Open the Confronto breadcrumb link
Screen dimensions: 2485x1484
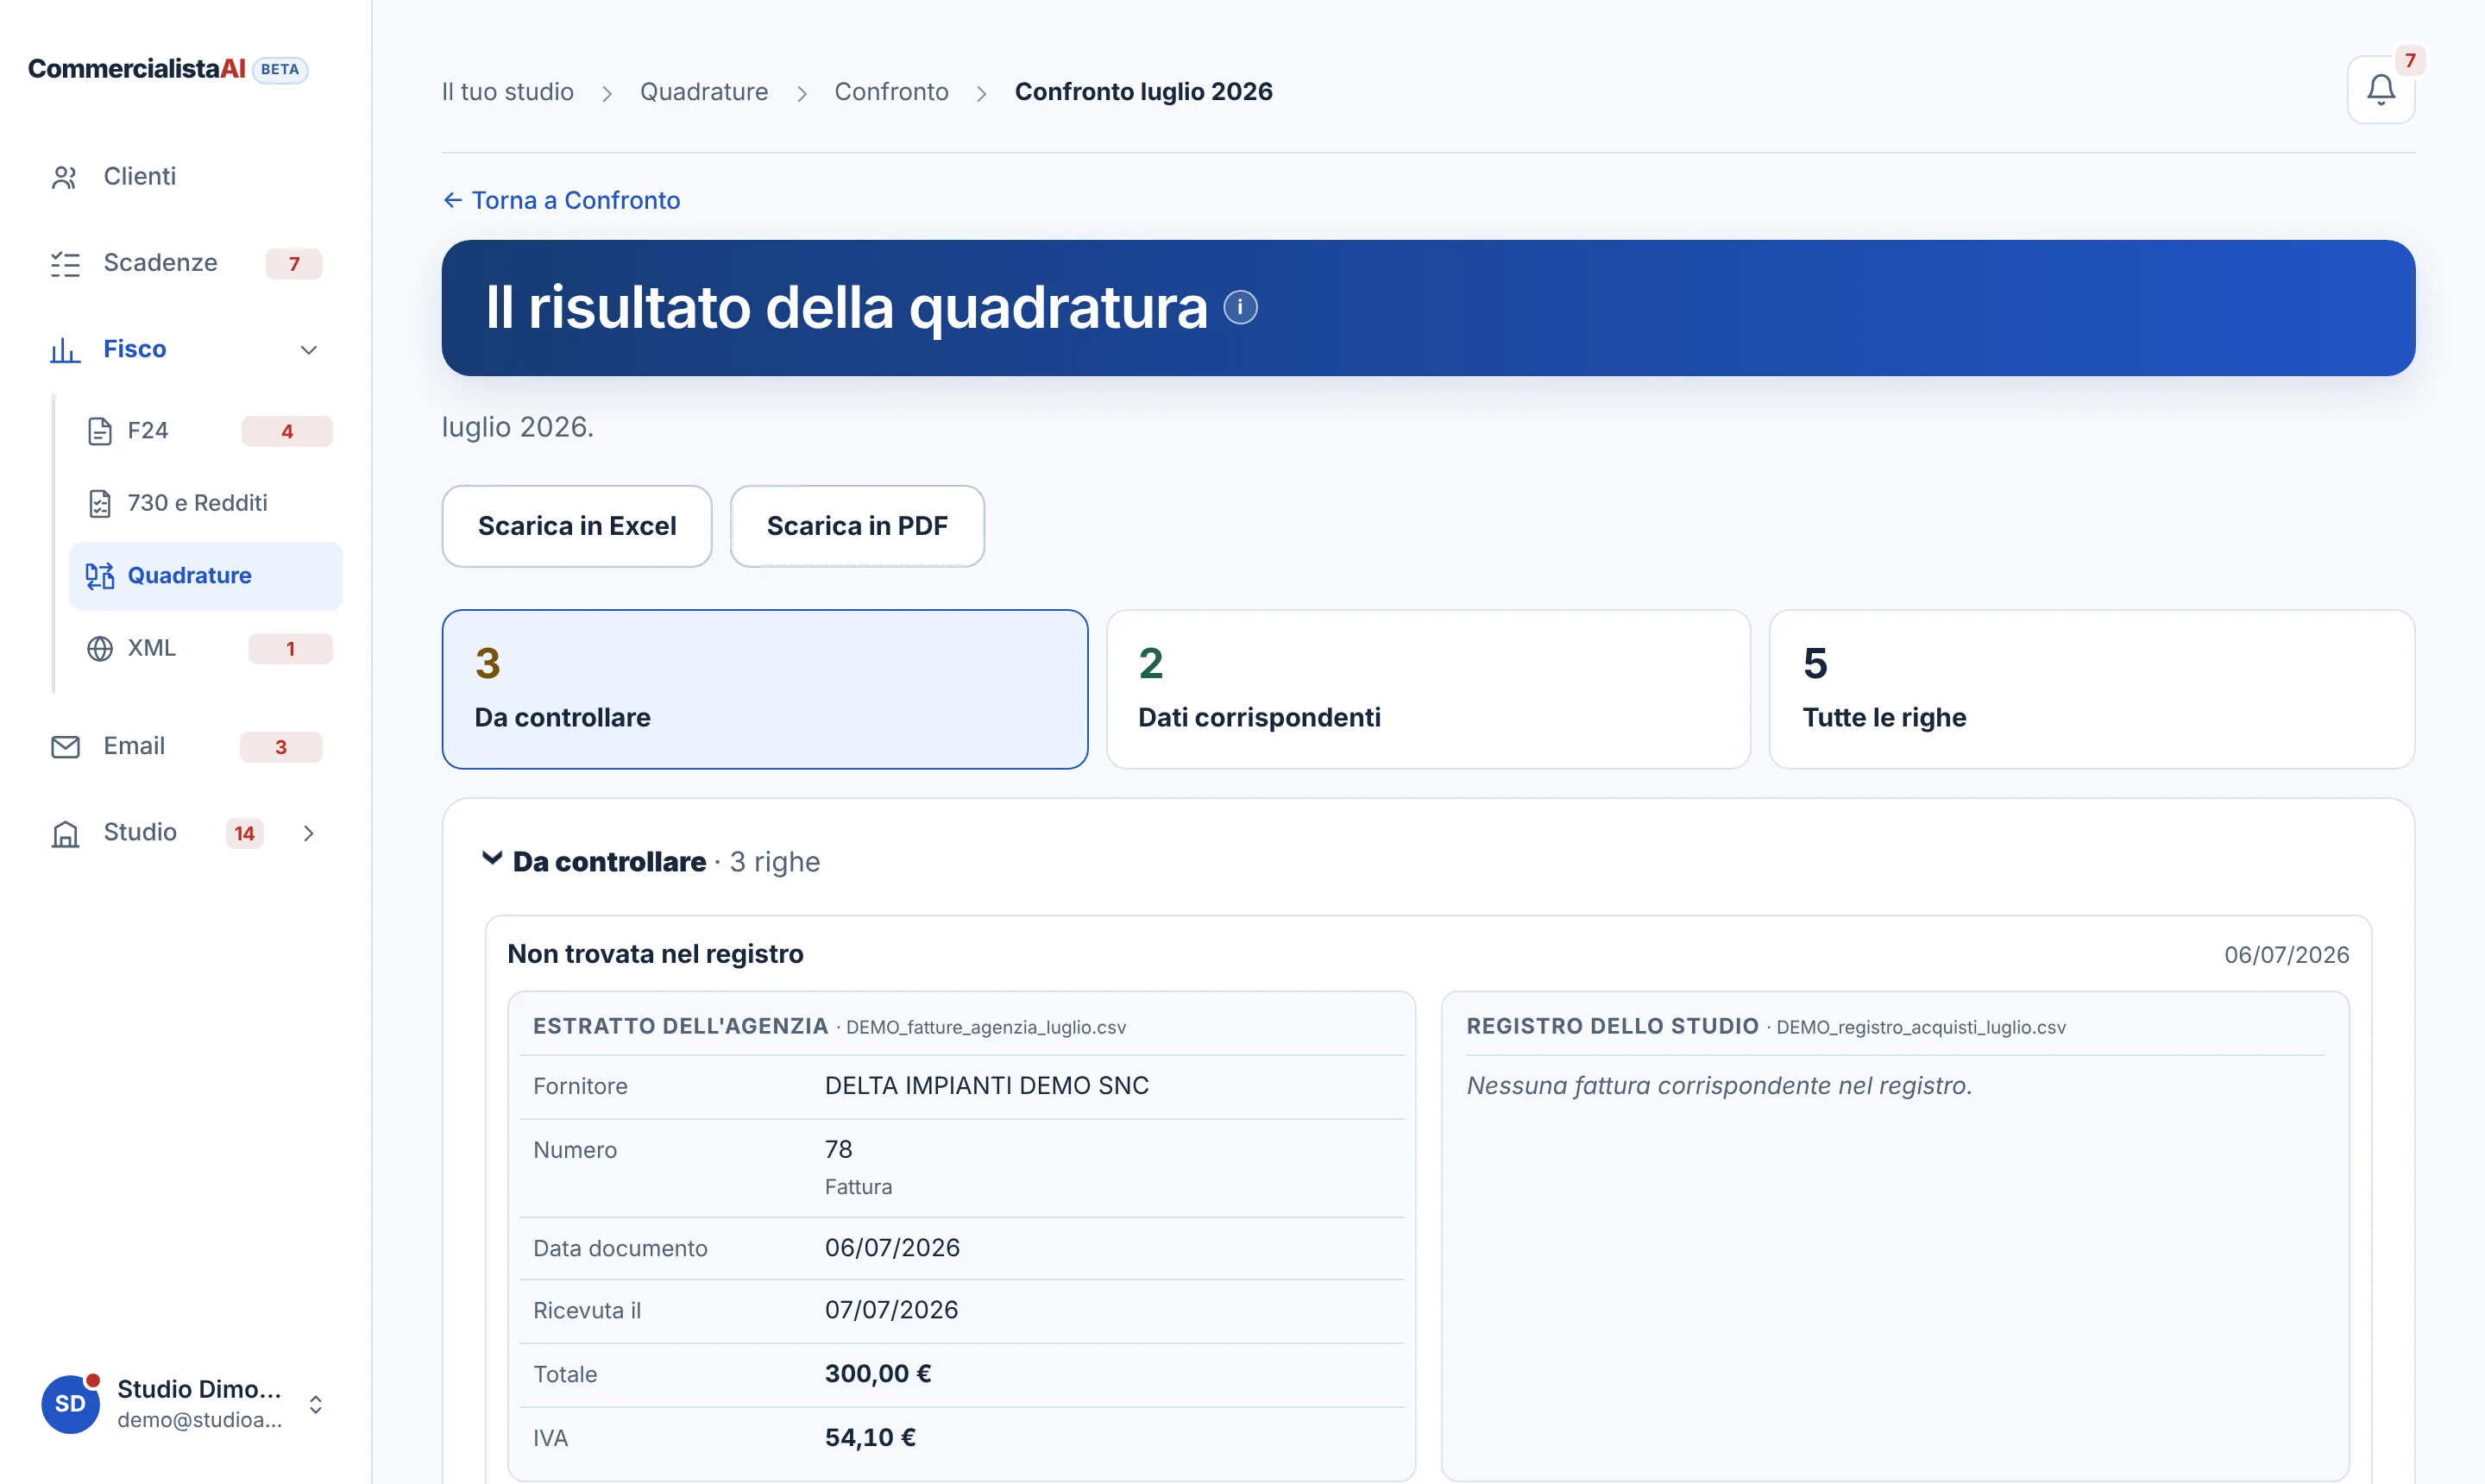[891, 91]
